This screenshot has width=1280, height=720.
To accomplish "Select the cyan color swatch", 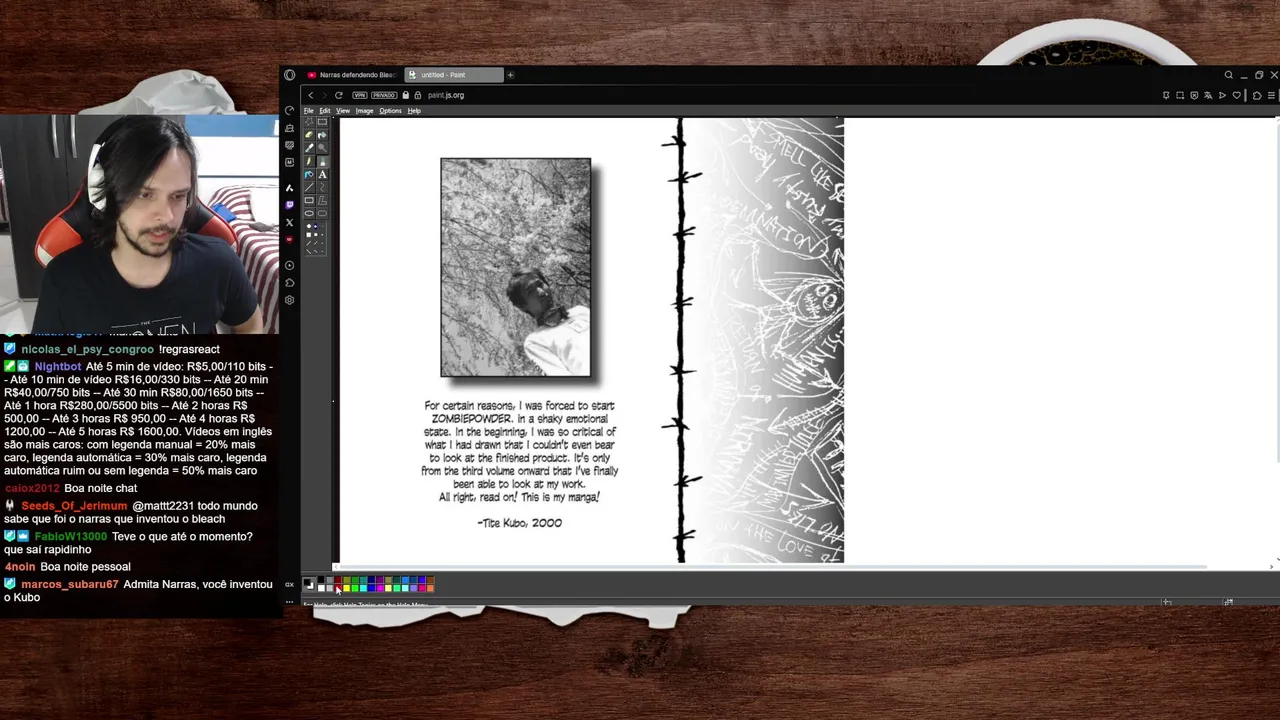I will coord(363,588).
